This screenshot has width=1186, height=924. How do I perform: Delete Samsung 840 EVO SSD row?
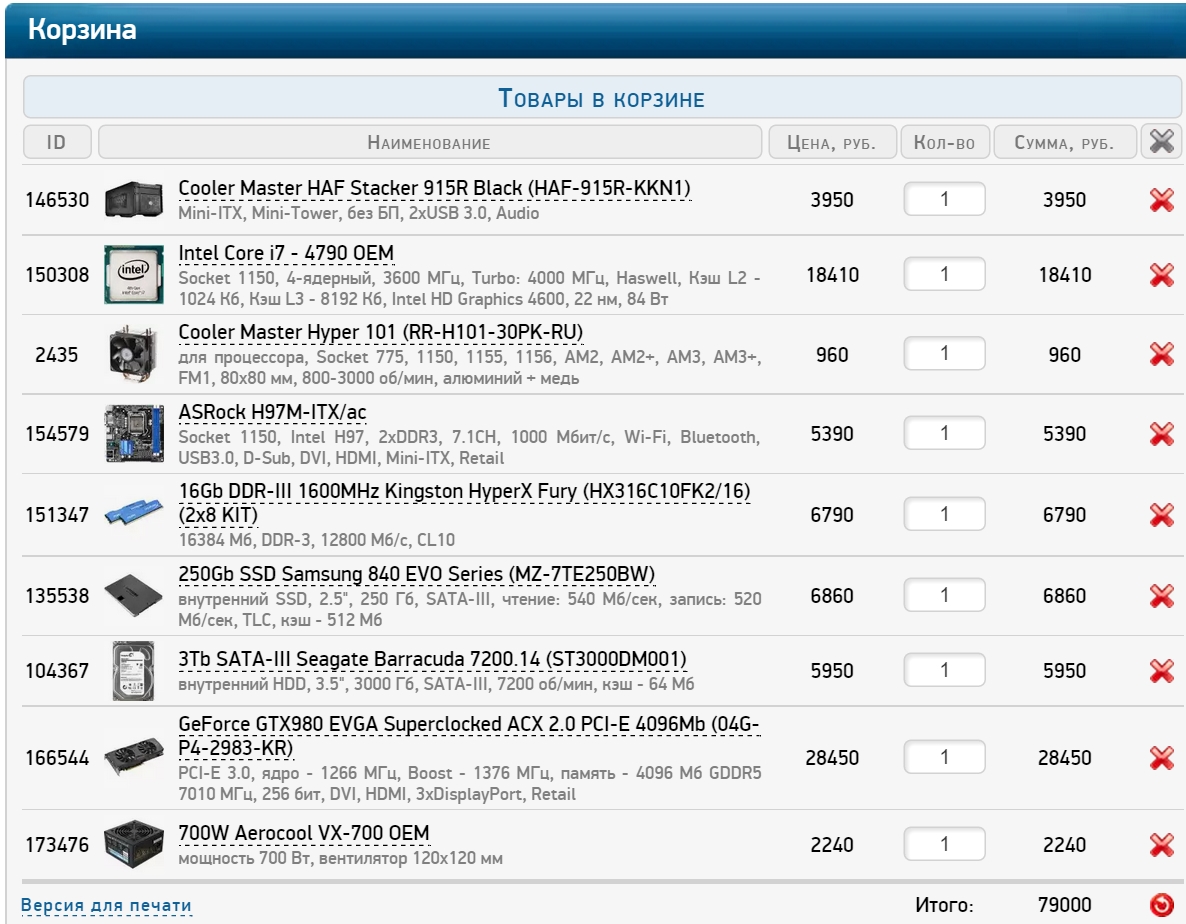(1161, 596)
